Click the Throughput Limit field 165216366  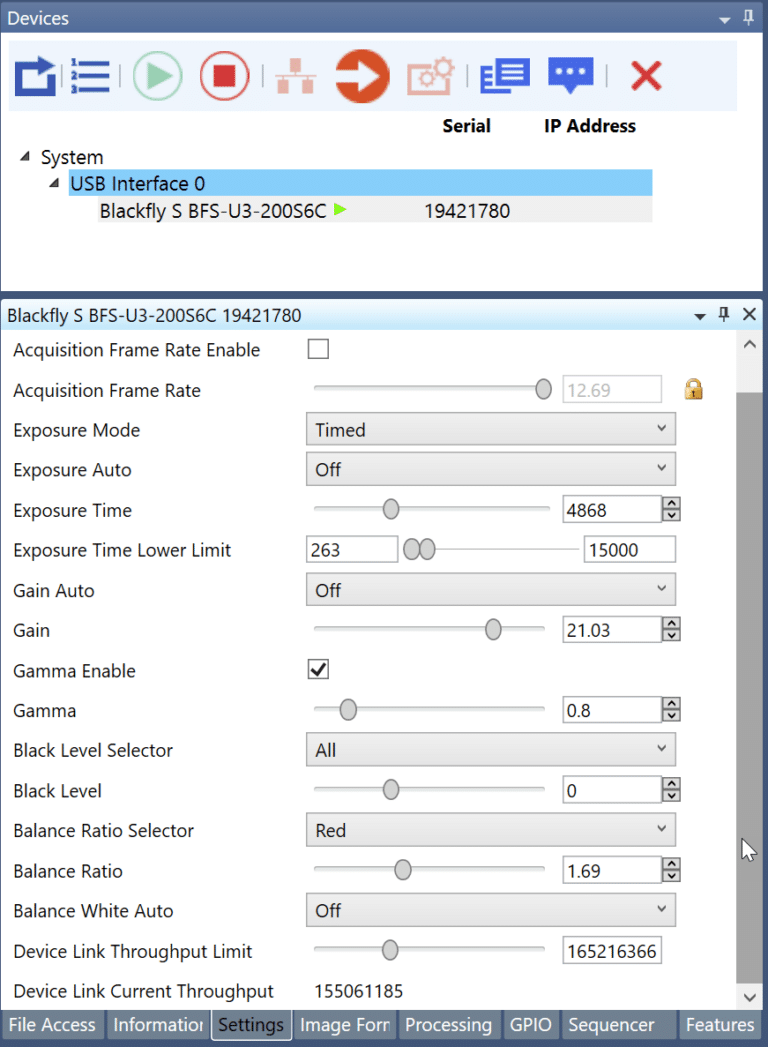612,950
